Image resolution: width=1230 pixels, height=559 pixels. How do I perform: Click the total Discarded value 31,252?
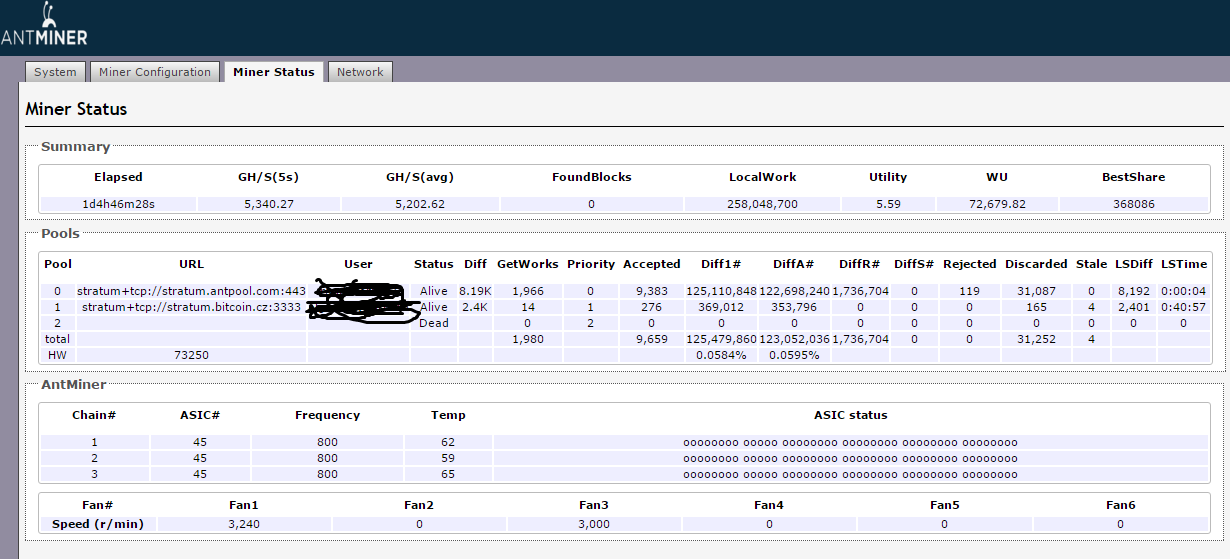[1035, 339]
